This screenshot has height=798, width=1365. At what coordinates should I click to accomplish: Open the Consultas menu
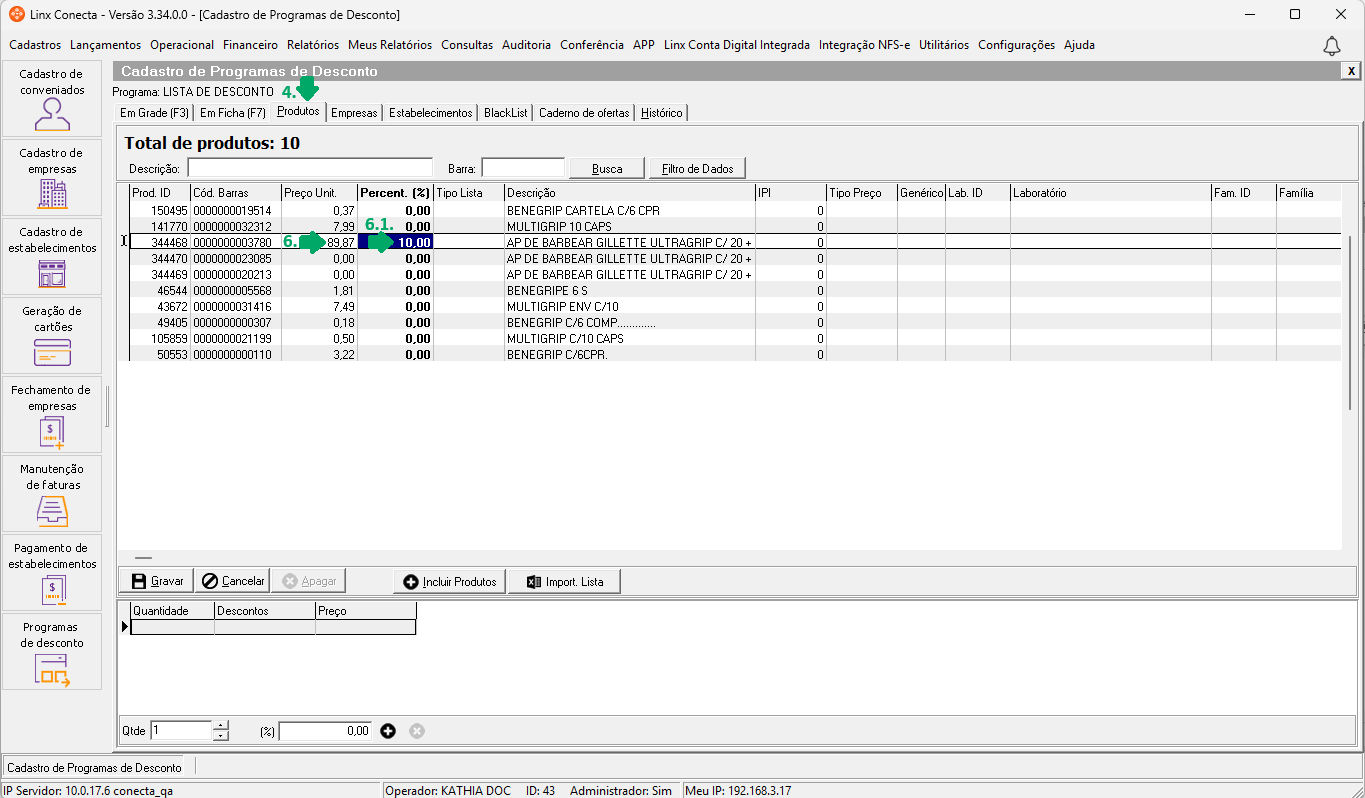pyautogui.click(x=467, y=45)
